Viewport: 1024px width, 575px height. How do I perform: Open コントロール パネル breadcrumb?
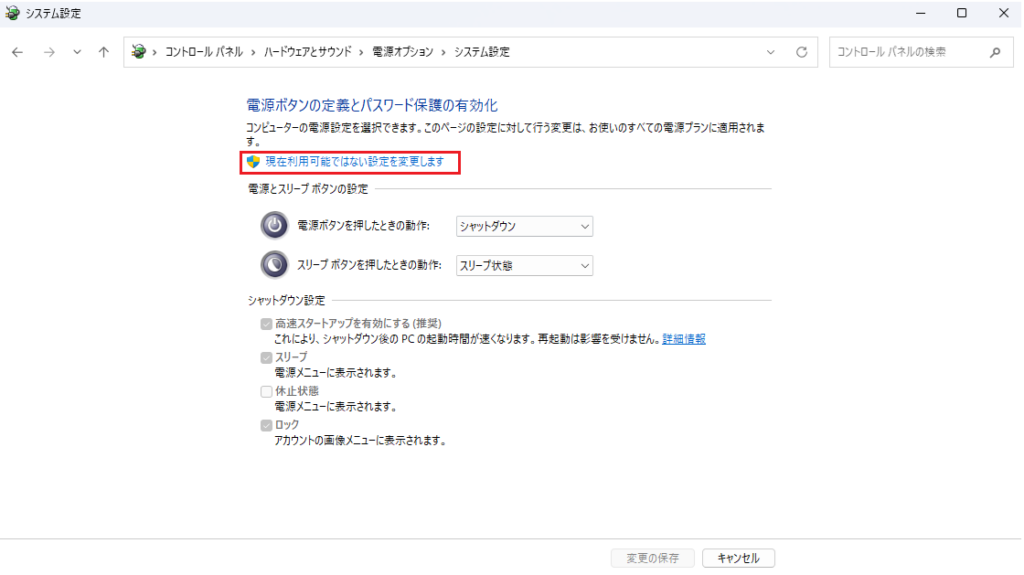pyautogui.click(x=204, y=52)
